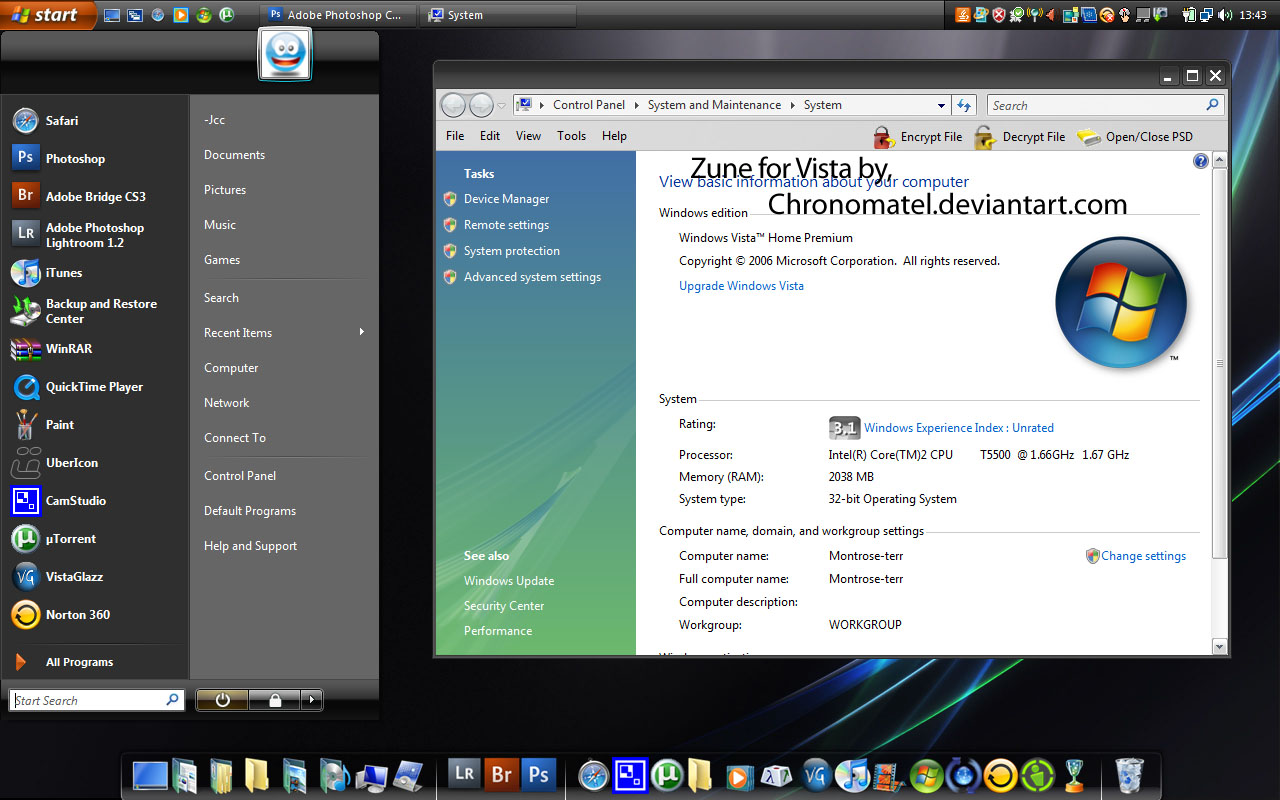
Task: Click Change settings for computer name
Action: point(1143,556)
